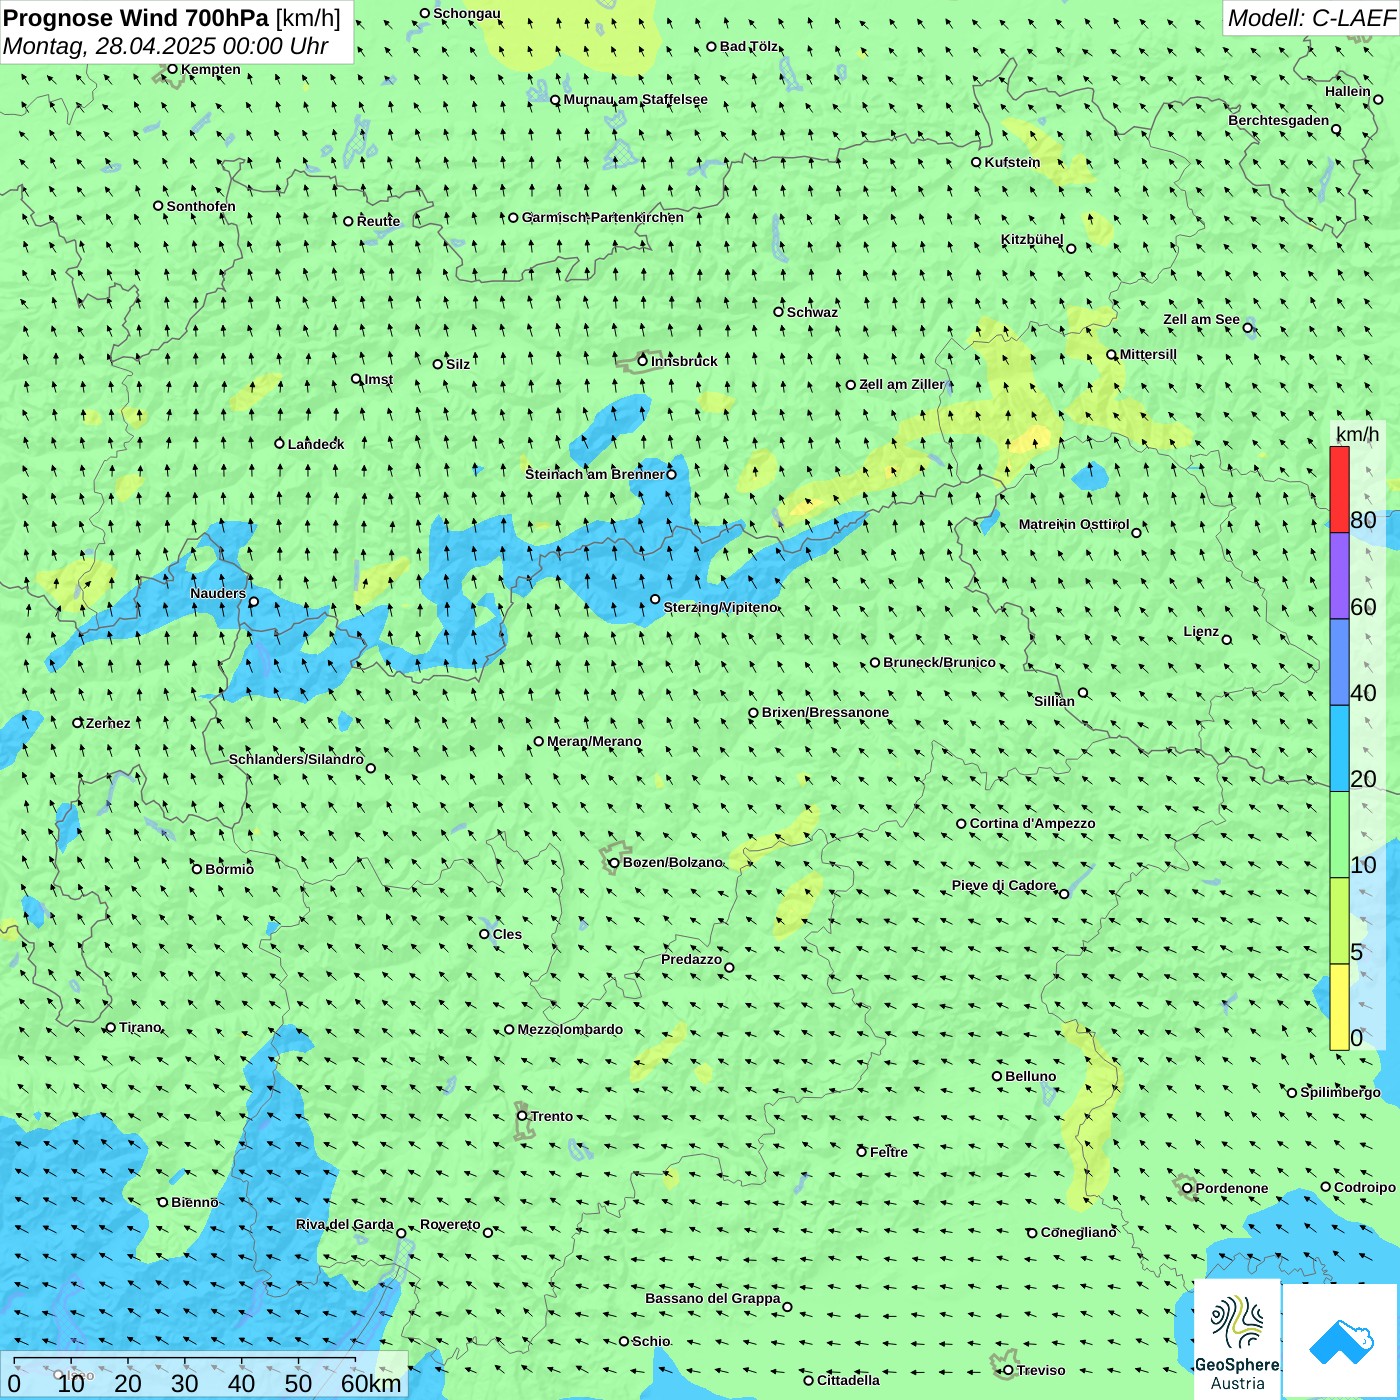Click the Bienno location dot

[163, 1202]
